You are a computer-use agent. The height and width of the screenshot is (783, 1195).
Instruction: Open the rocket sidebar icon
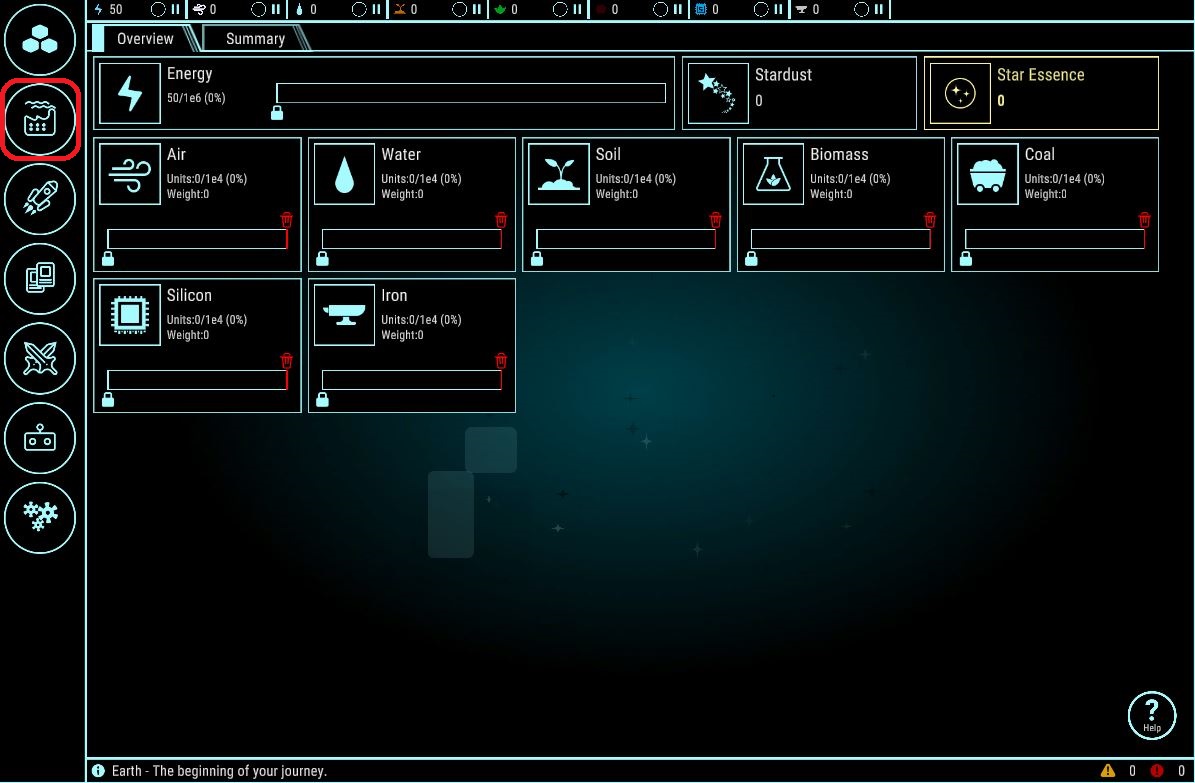[40, 199]
